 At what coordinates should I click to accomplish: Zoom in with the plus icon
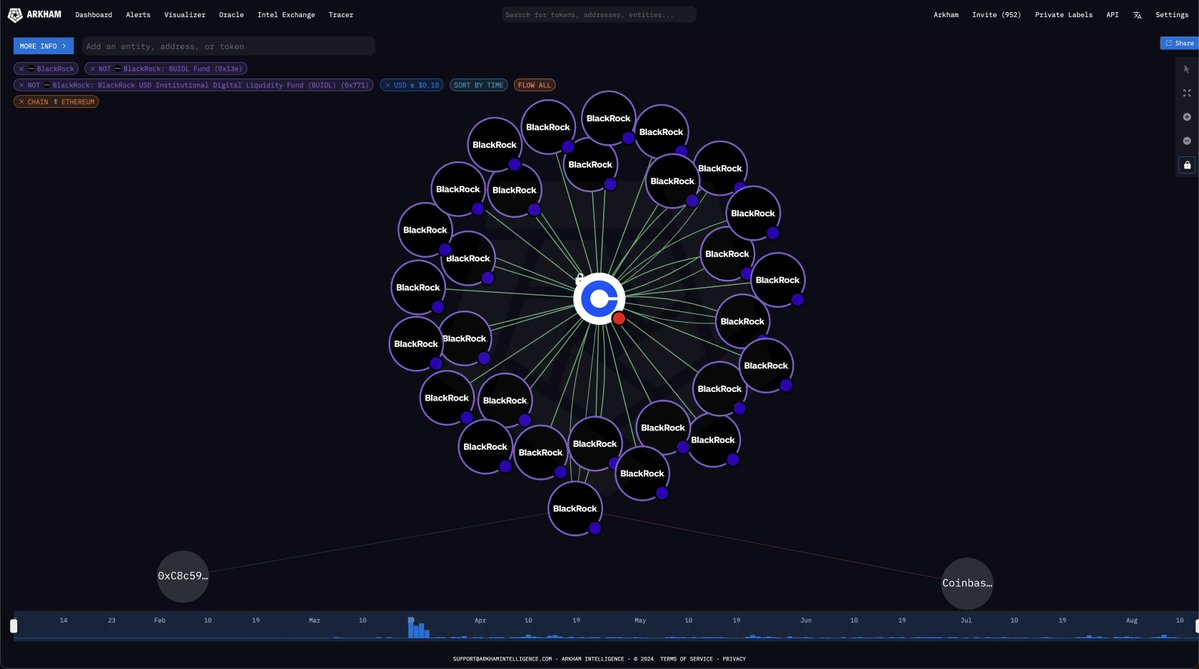(x=1187, y=117)
